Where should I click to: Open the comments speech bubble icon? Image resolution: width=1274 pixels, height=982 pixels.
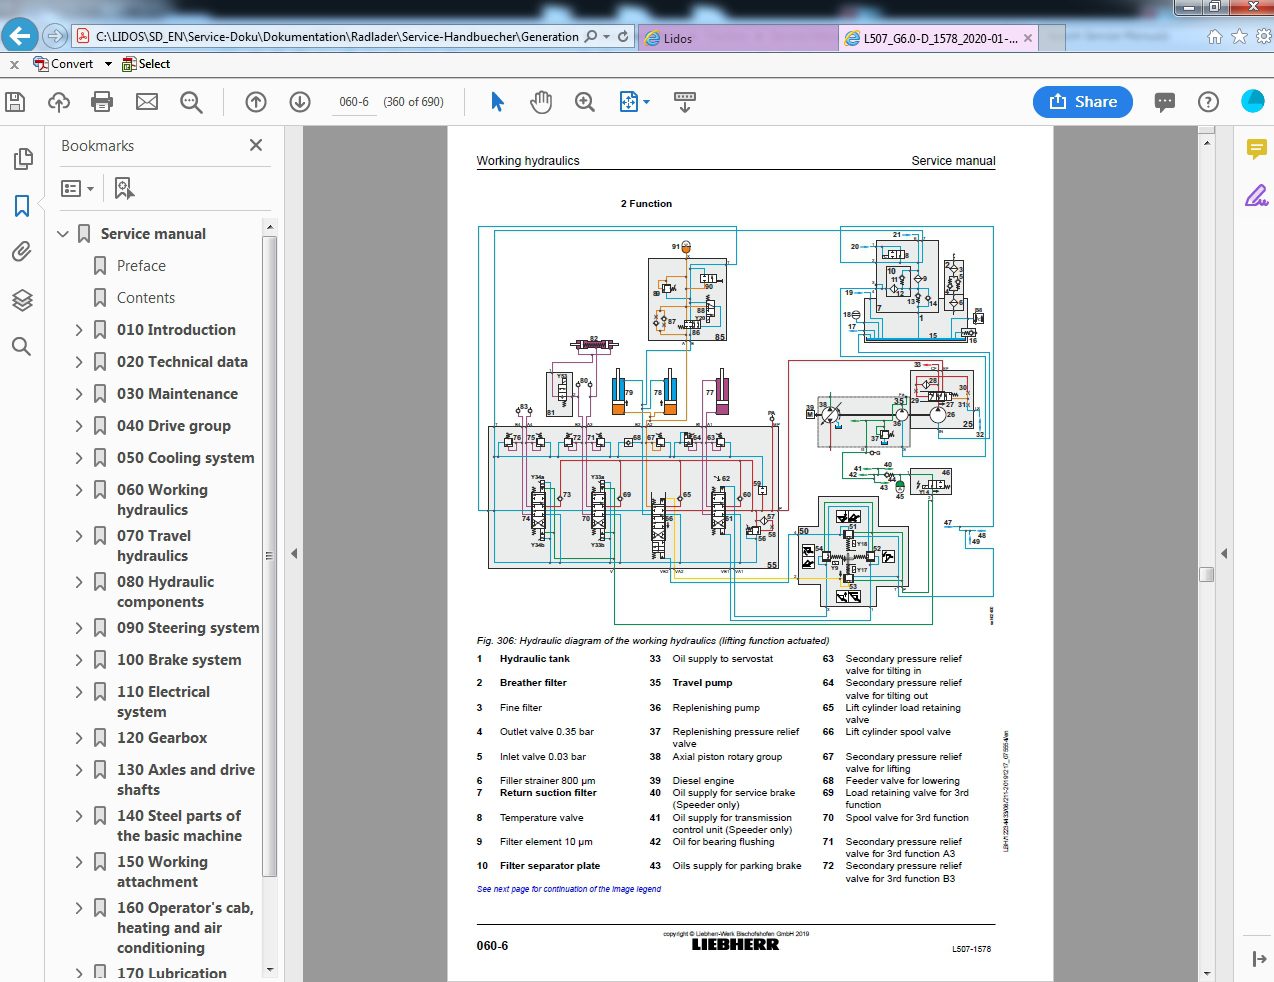pyautogui.click(x=1164, y=102)
